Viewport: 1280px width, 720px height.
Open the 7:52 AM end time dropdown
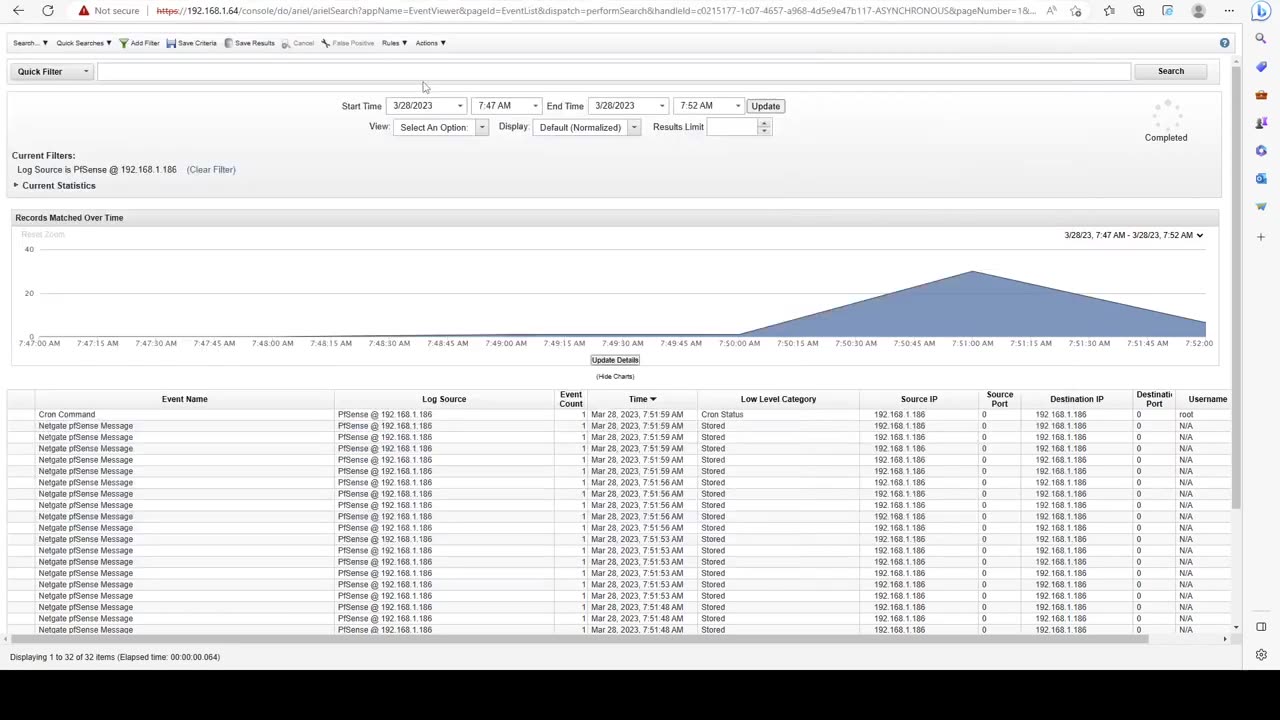point(738,106)
